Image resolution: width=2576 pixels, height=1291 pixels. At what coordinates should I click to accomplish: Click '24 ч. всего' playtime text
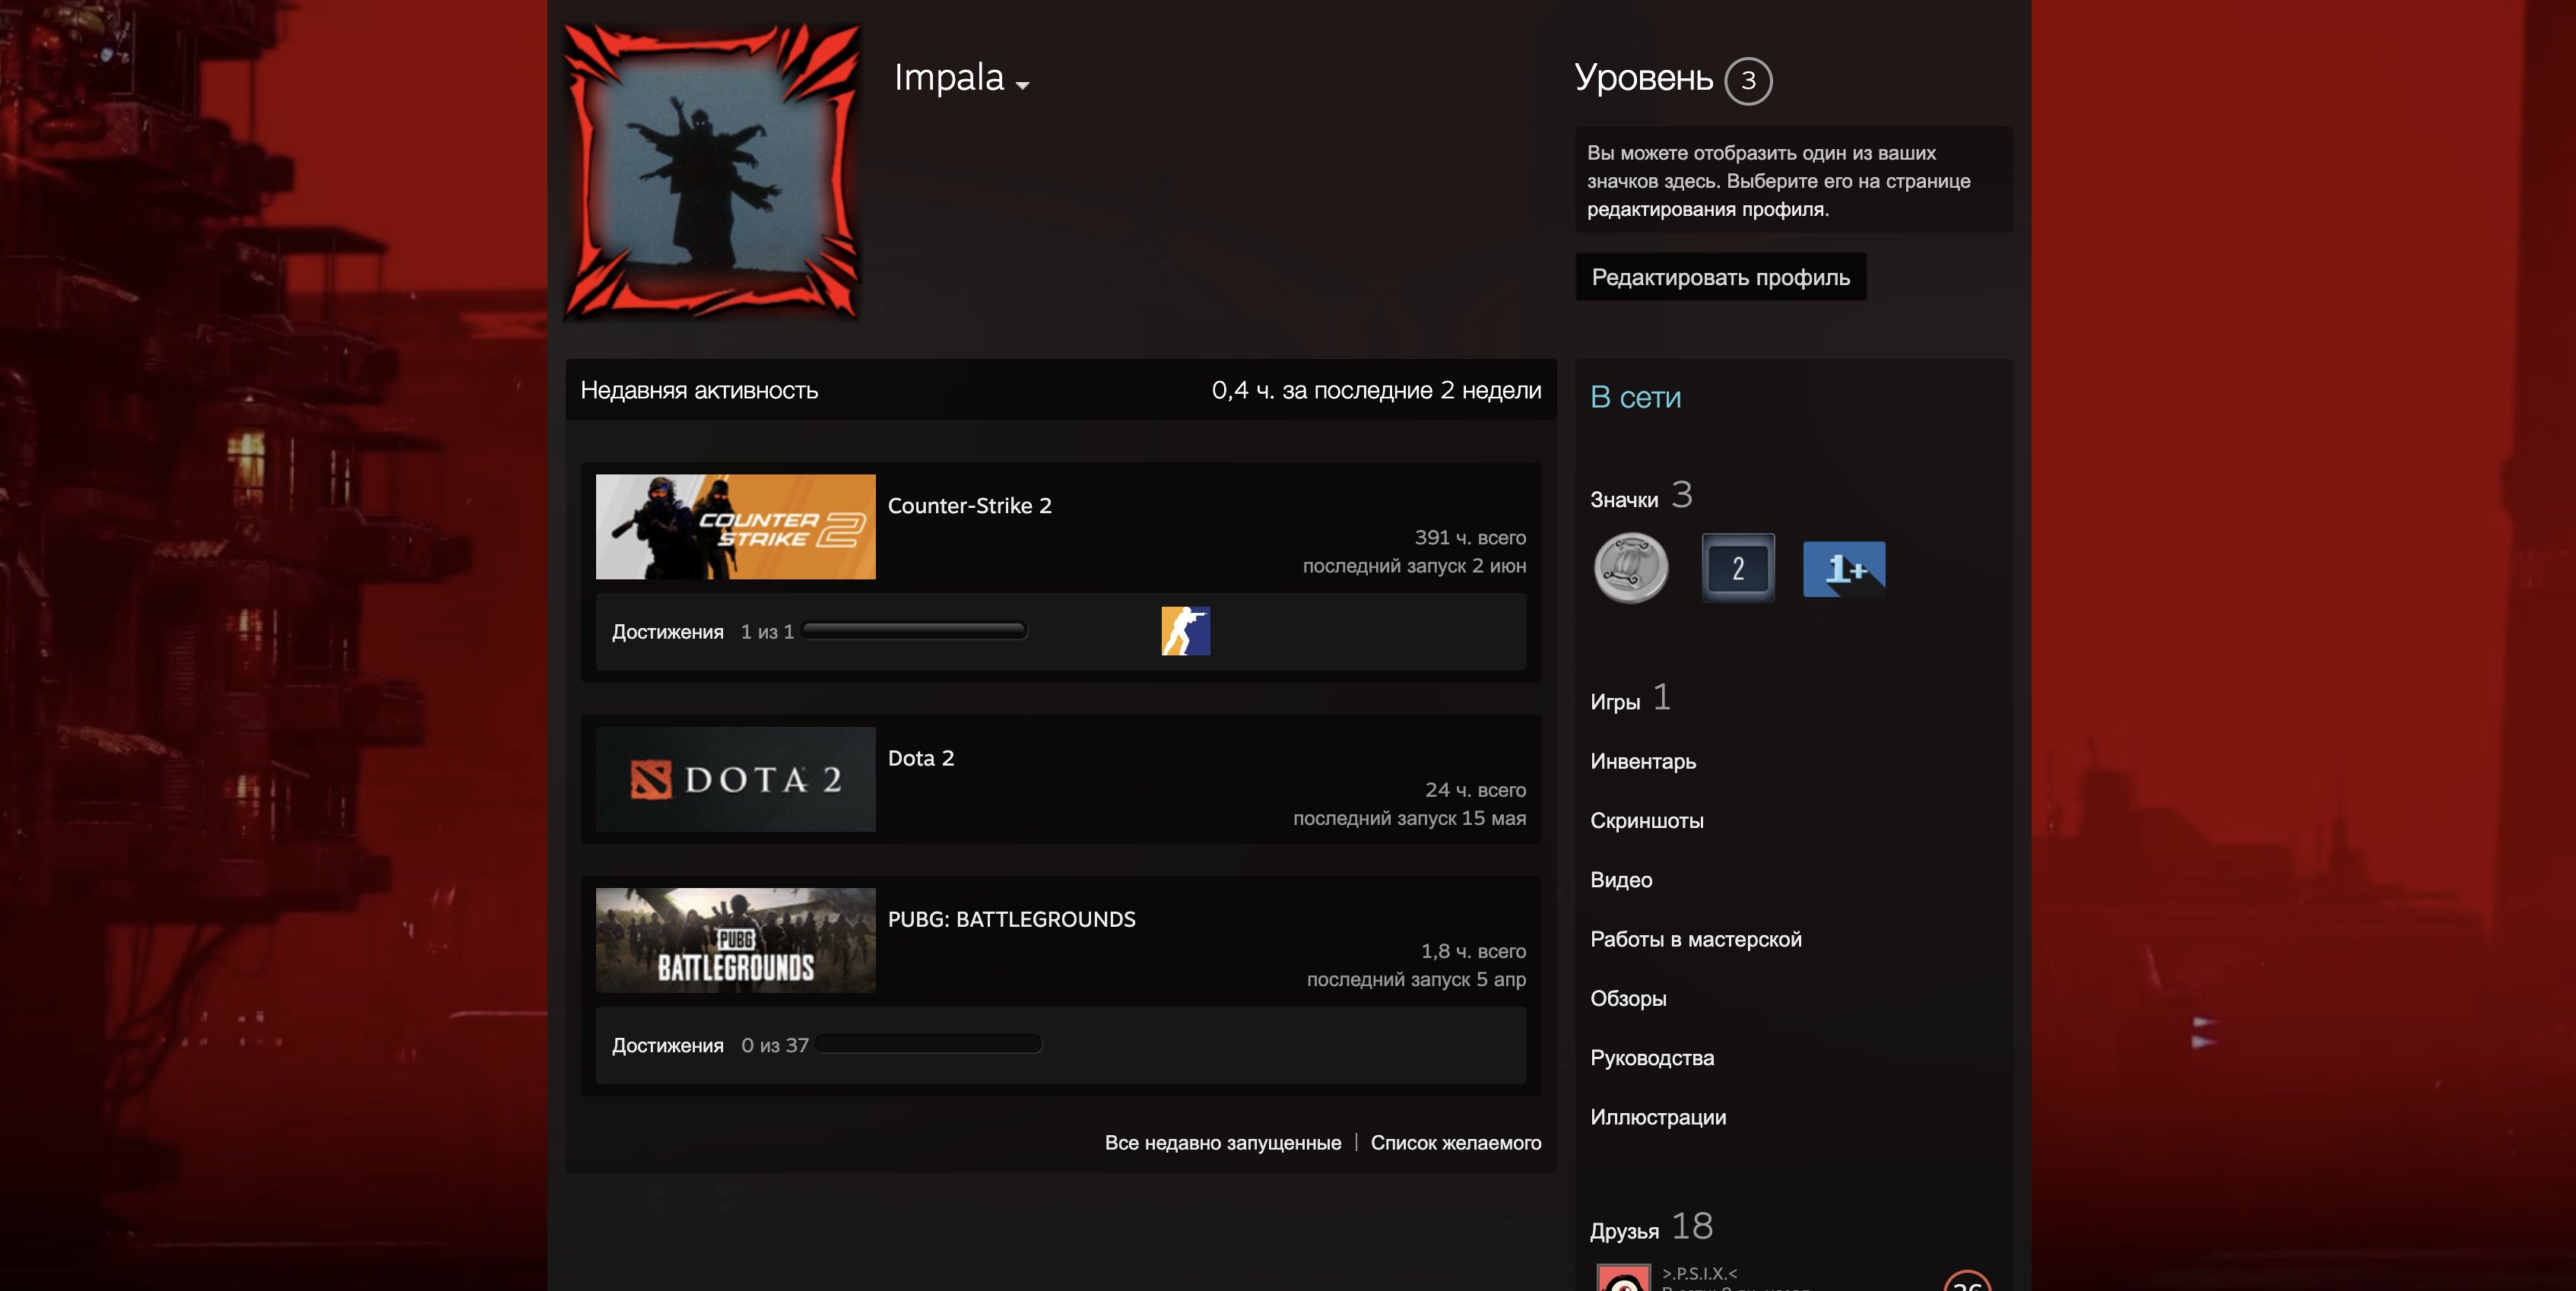point(1475,790)
